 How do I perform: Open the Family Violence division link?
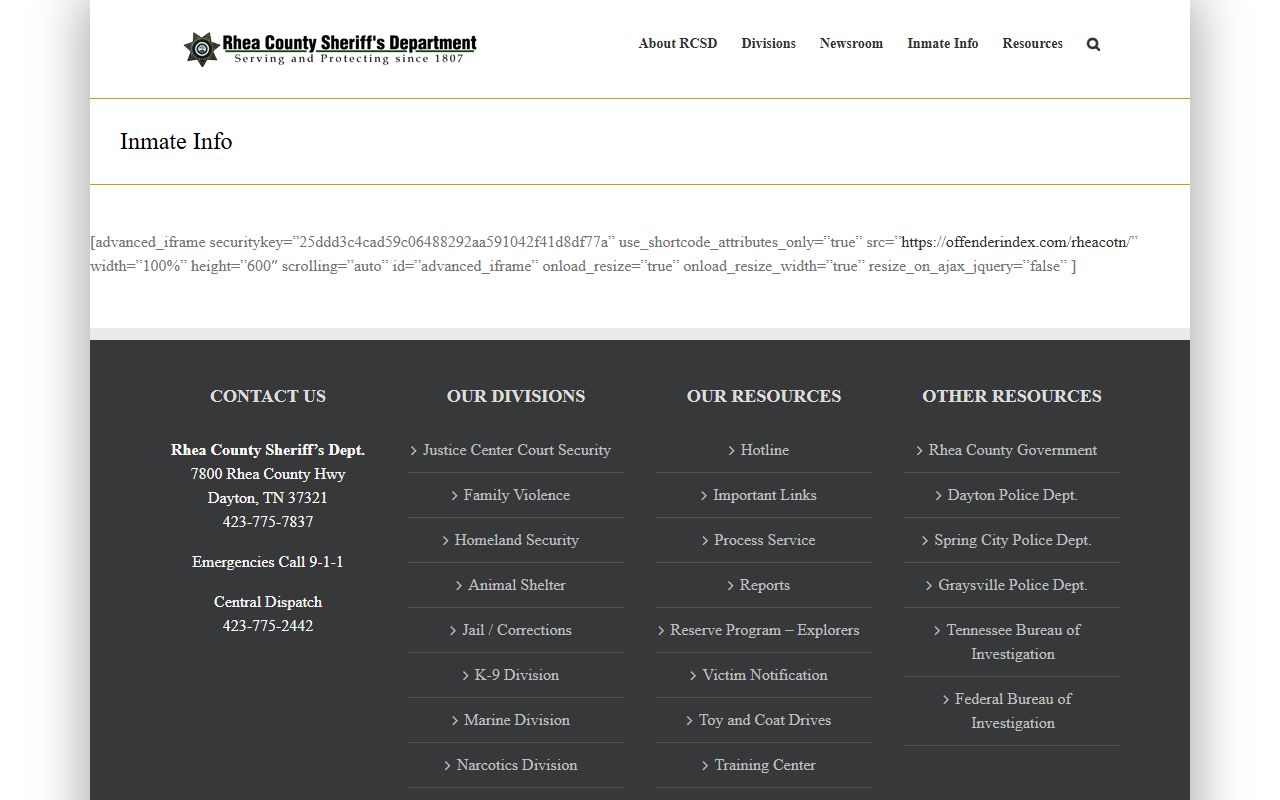coord(516,495)
